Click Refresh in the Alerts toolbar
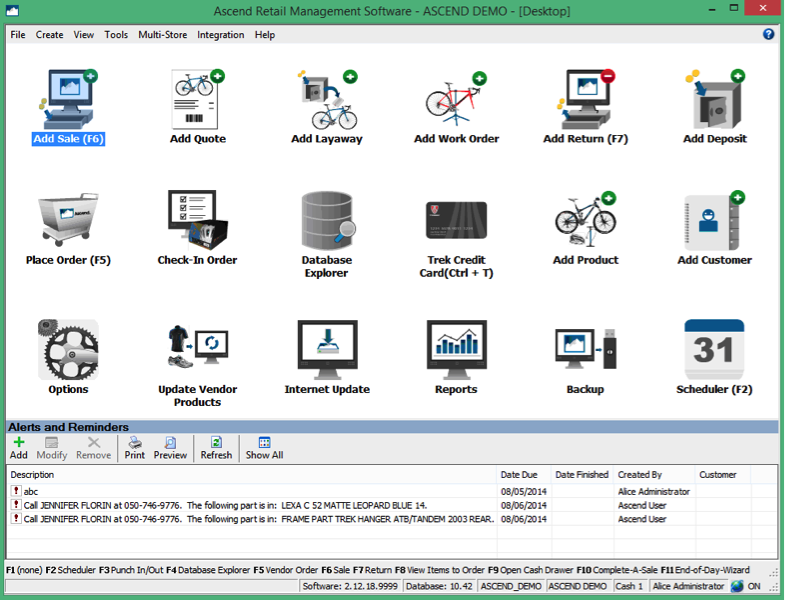This screenshot has height=600, width=785. click(x=216, y=447)
